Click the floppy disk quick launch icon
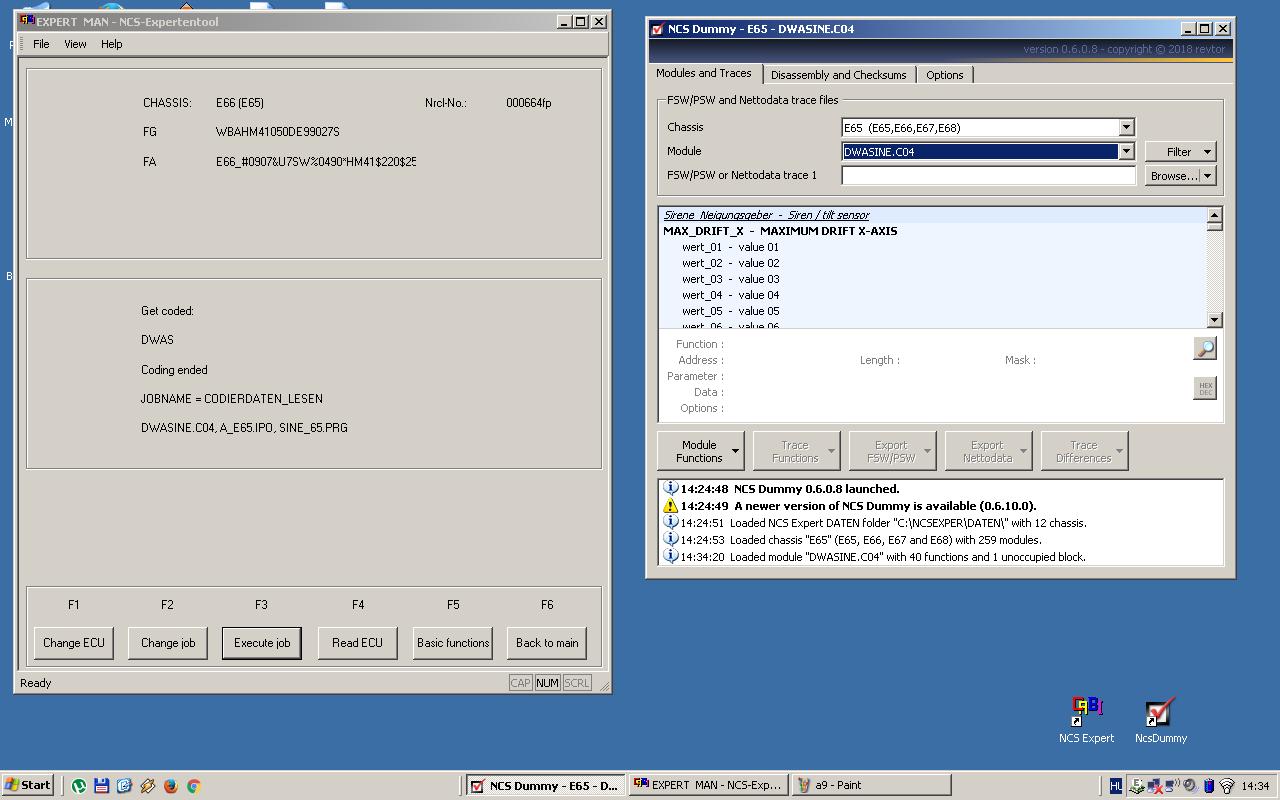The image size is (1280, 800). [x=101, y=786]
